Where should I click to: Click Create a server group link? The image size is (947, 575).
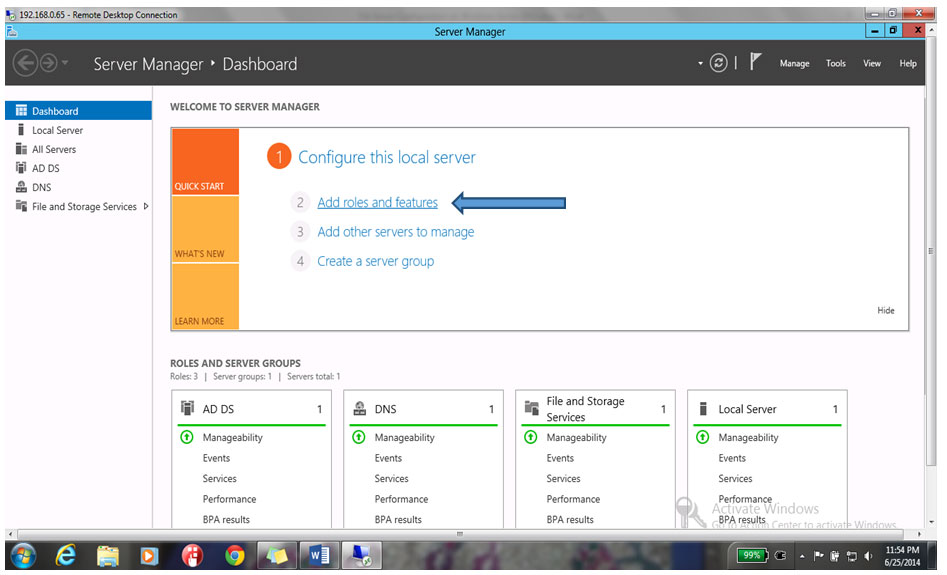tap(376, 262)
